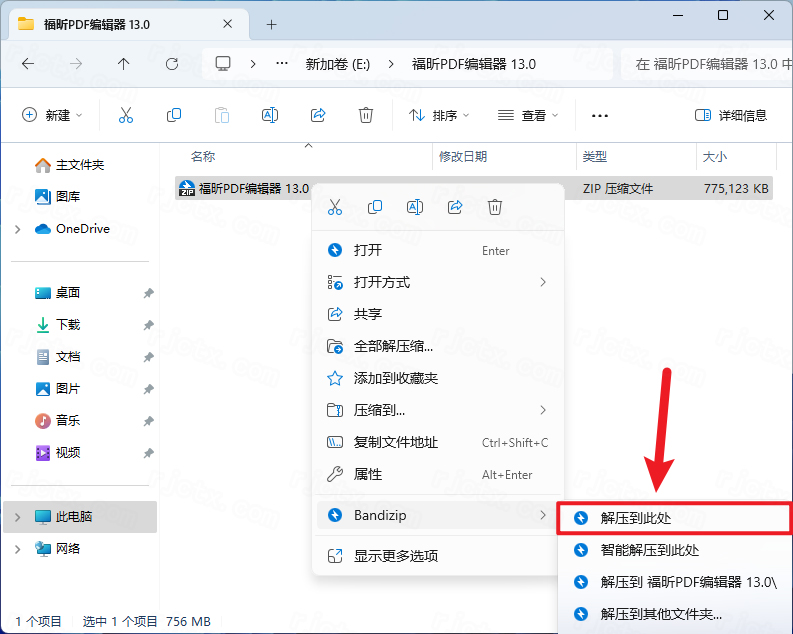The height and width of the screenshot is (634, 793).
Task: Select 解压到其他文件夹... option
Action: click(676, 614)
